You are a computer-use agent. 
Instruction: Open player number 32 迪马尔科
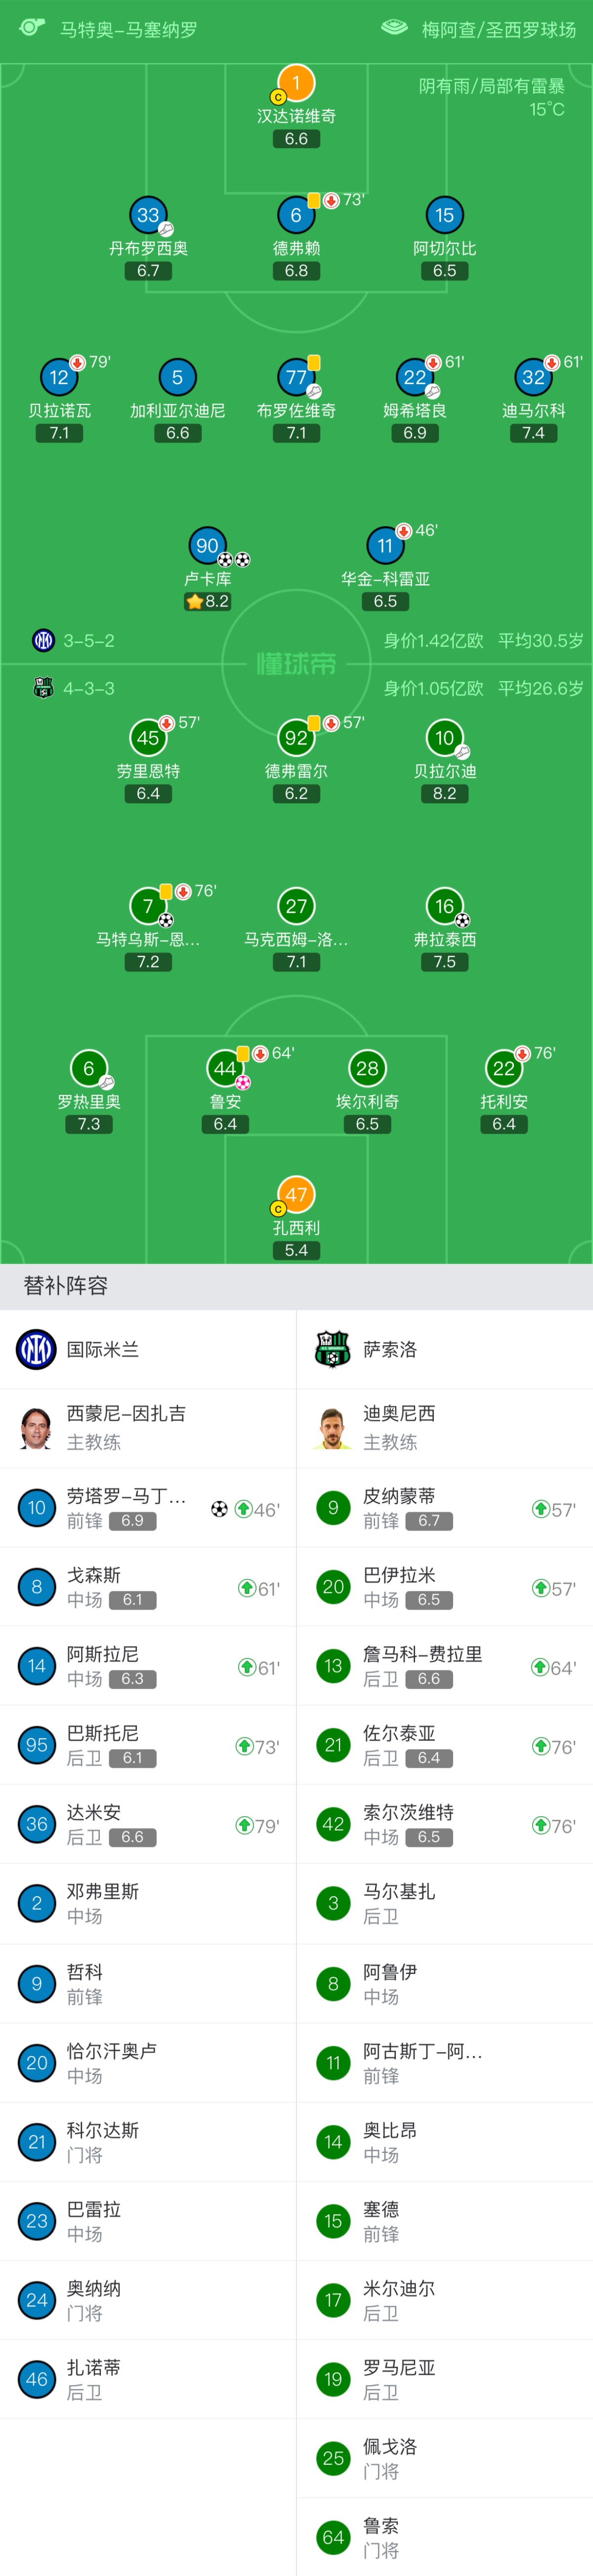534,377
